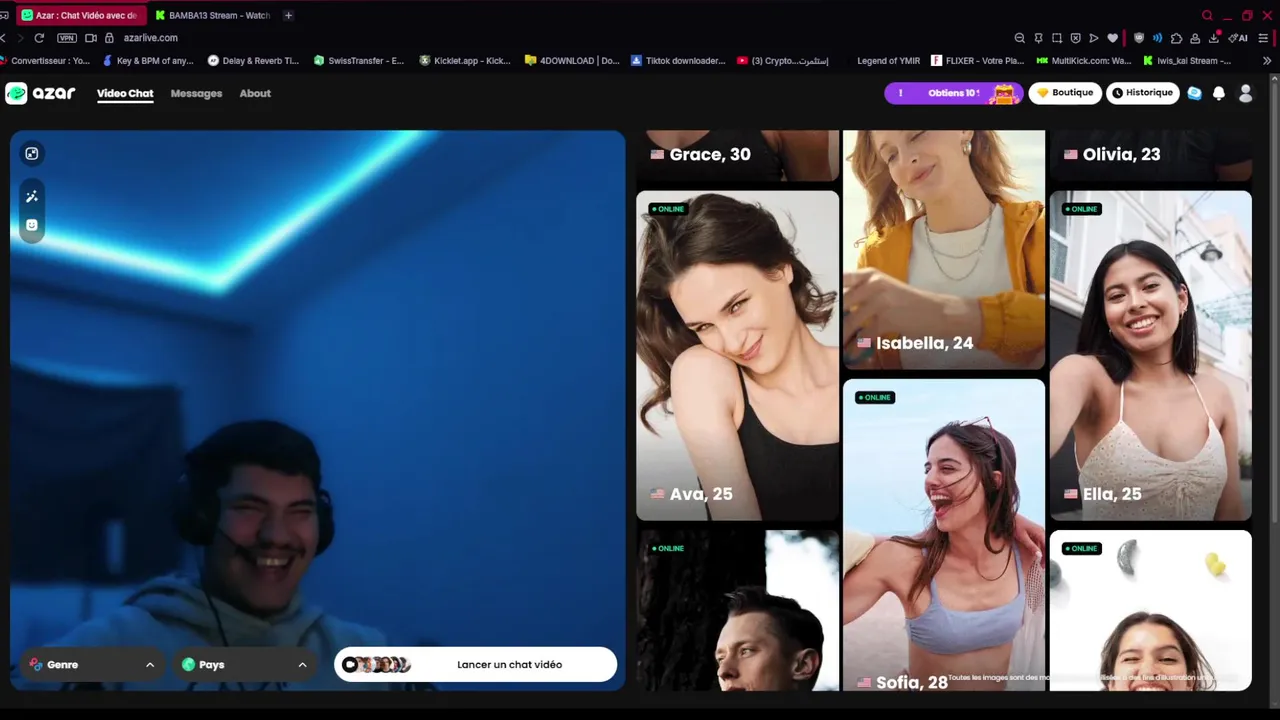Click the purple Obtiens 10 reward banner
The height and width of the screenshot is (720, 1280).
point(954,93)
